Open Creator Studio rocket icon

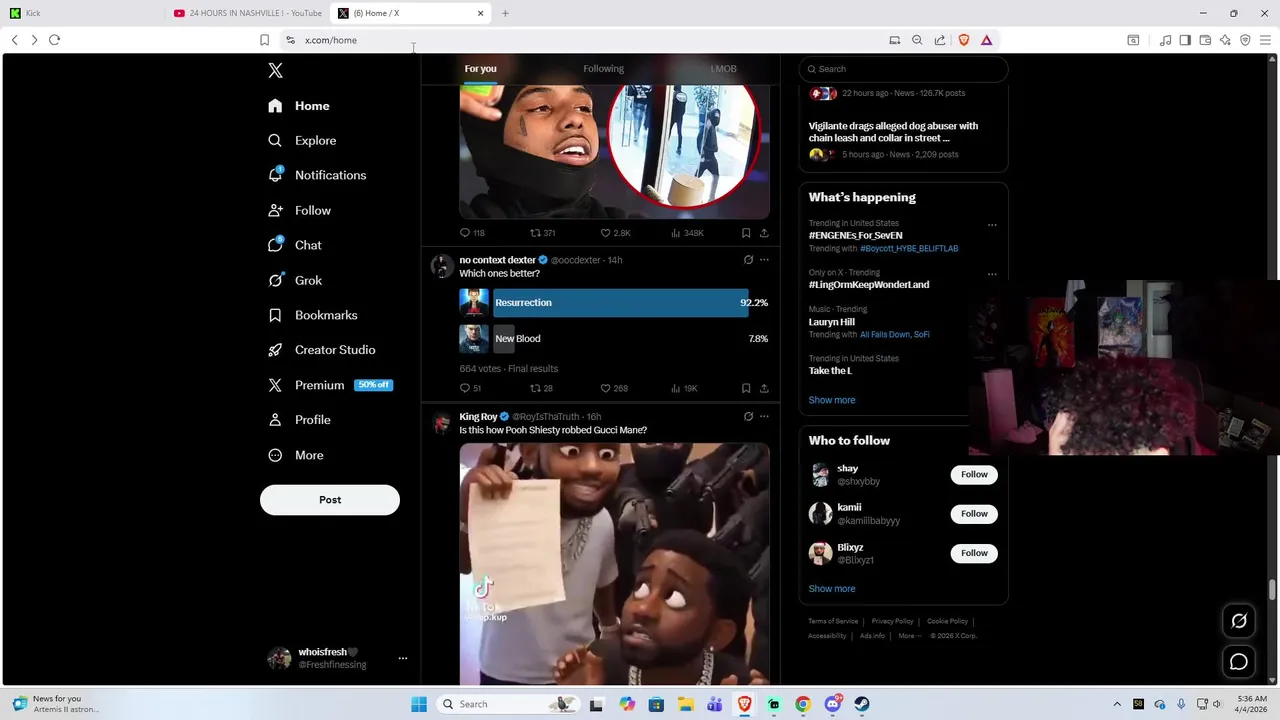275,350
